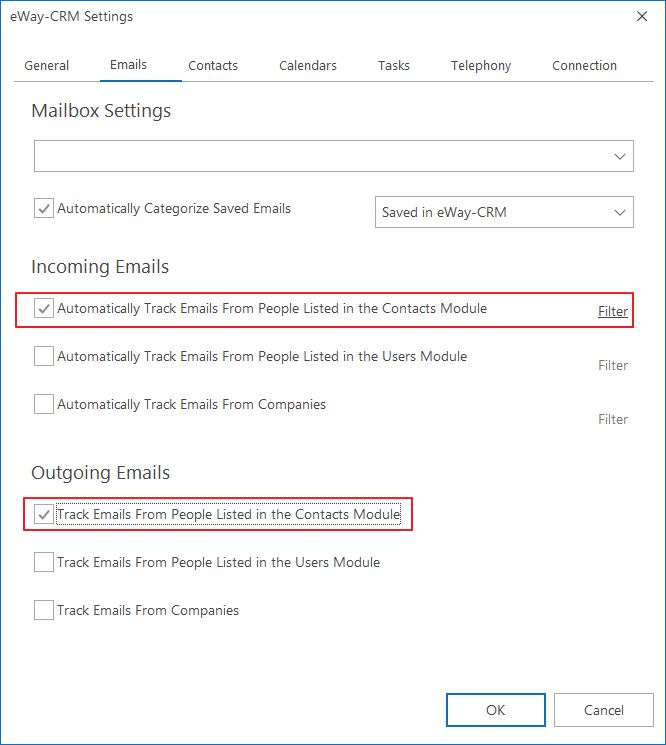The image size is (666, 745).
Task: Open the Filter link for Contacts Module
Action: [613, 311]
